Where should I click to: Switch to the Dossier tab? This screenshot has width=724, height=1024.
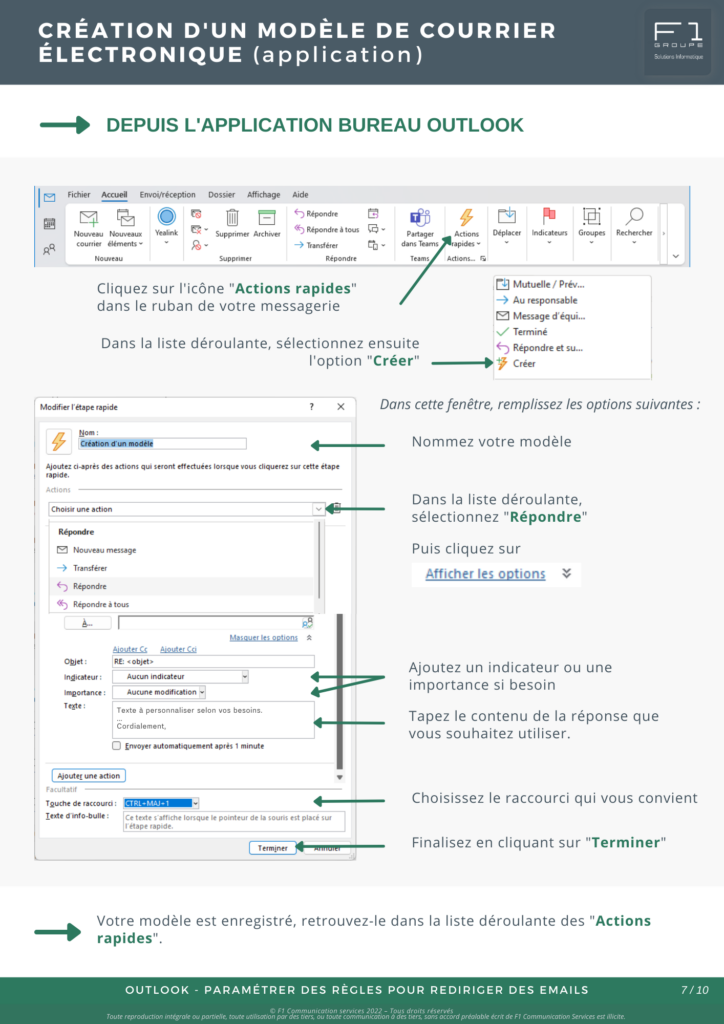tap(221, 195)
